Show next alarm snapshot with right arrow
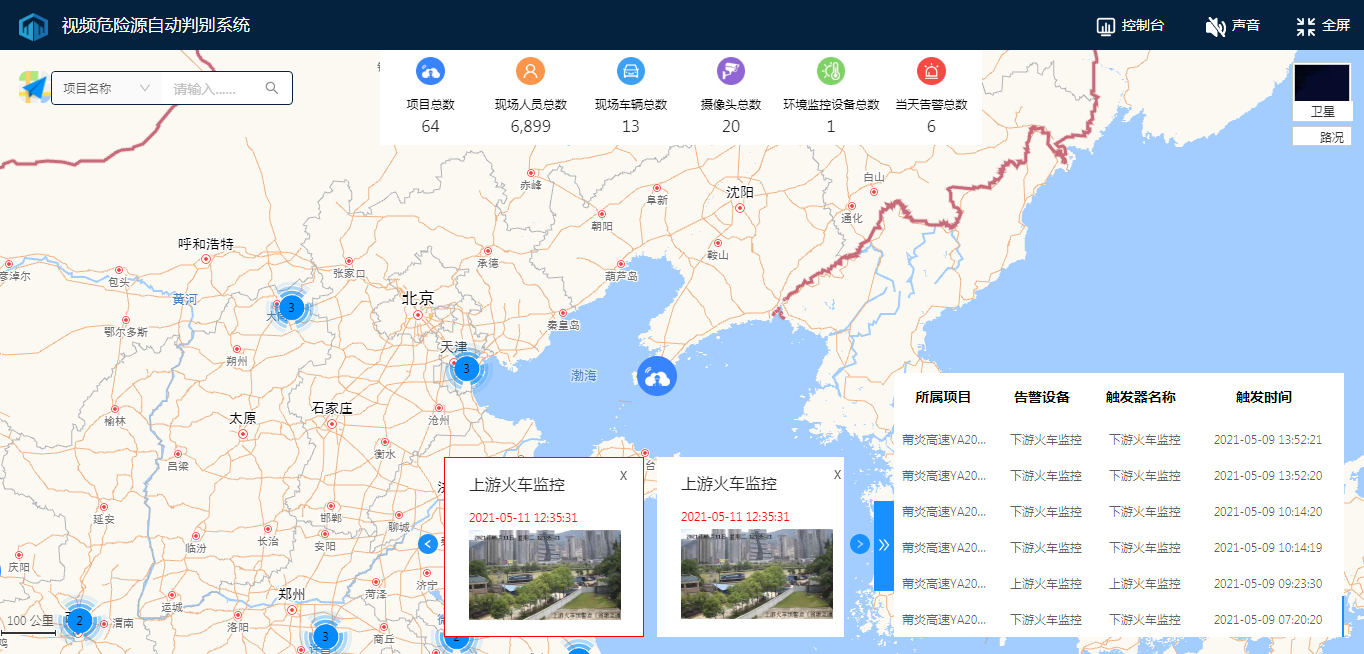 coord(859,544)
